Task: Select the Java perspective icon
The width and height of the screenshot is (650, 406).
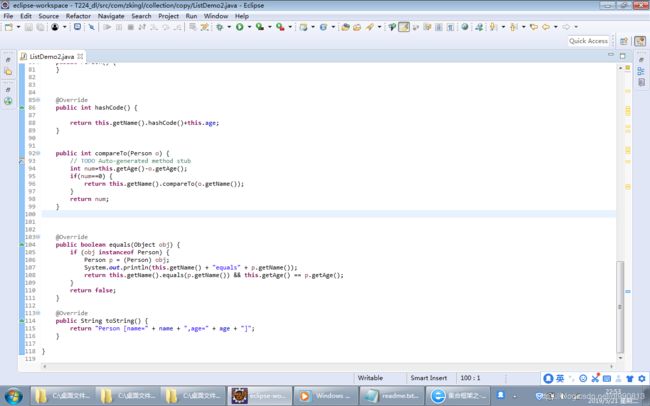Action: click(x=640, y=41)
